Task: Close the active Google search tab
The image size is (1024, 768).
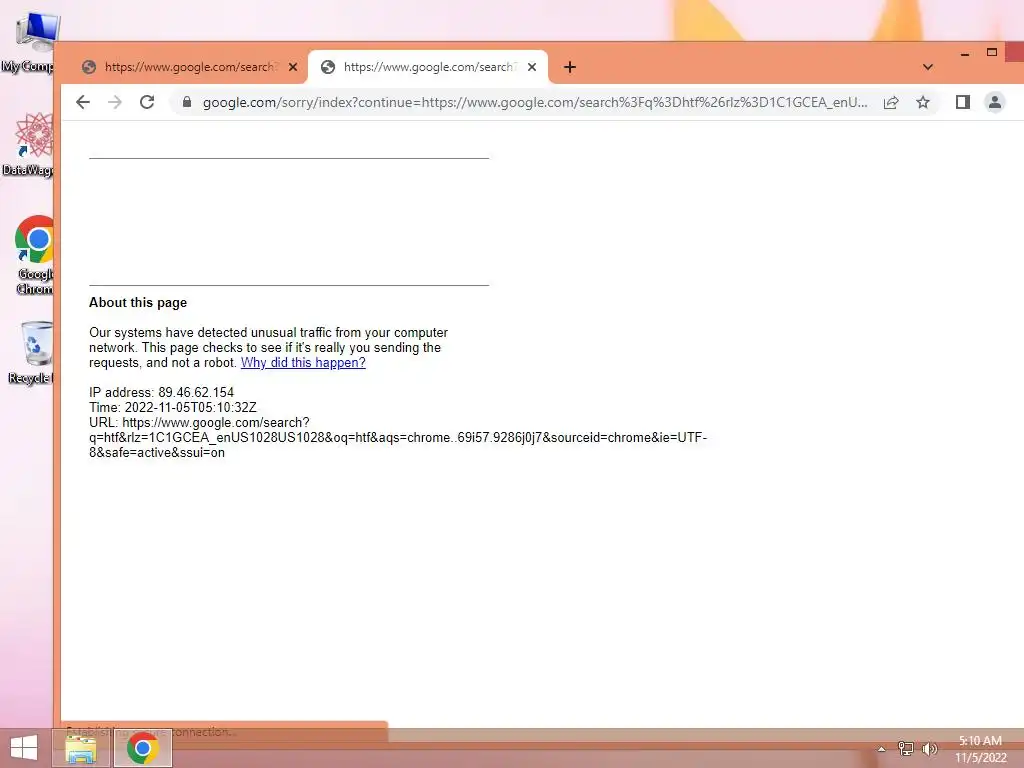Action: point(532,67)
